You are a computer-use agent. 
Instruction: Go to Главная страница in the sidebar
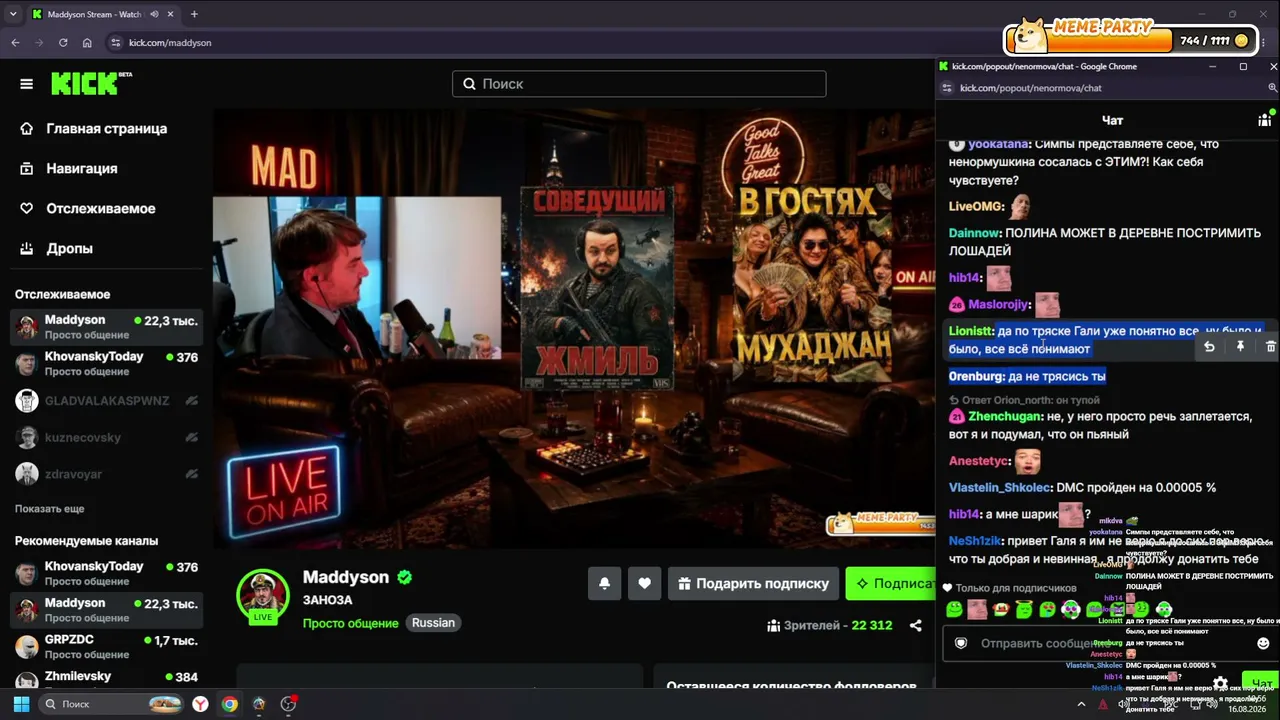(106, 128)
